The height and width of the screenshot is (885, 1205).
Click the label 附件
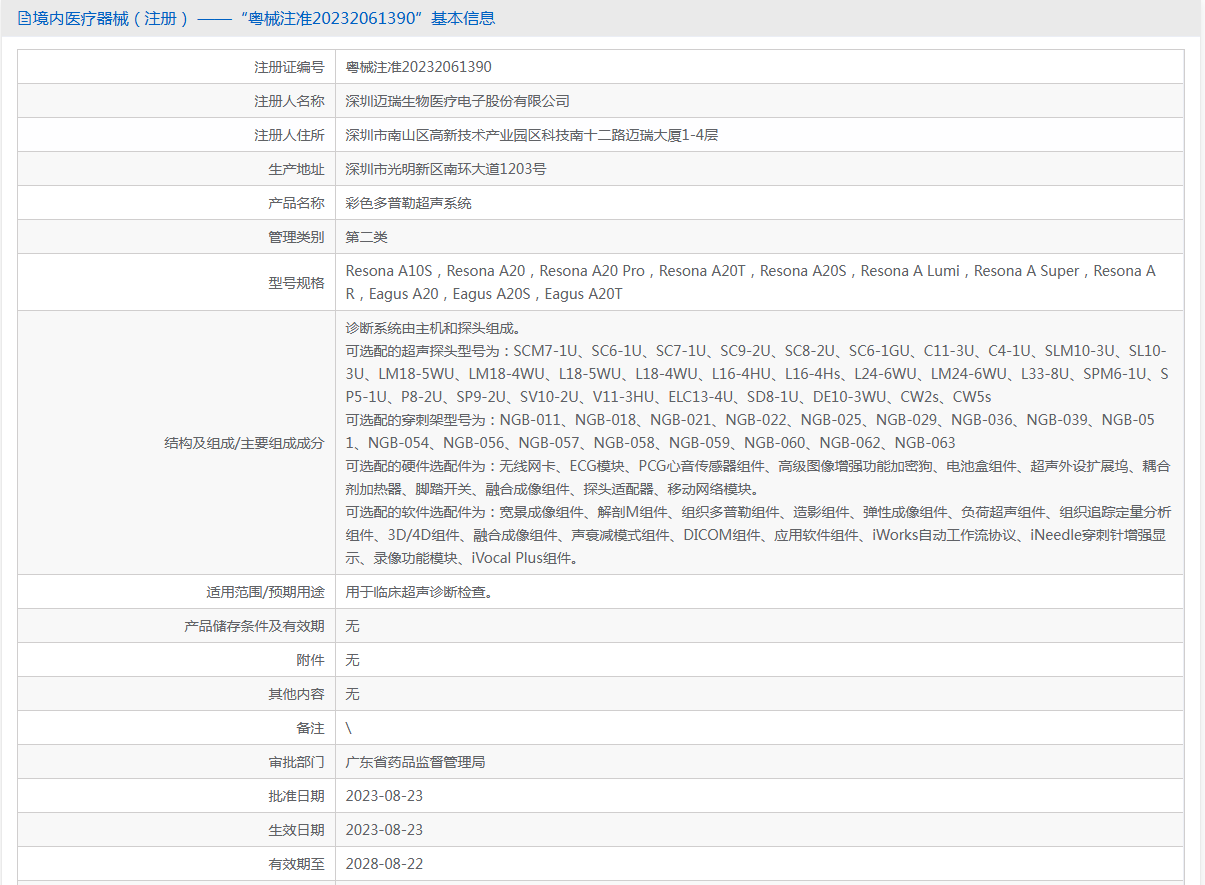311,660
